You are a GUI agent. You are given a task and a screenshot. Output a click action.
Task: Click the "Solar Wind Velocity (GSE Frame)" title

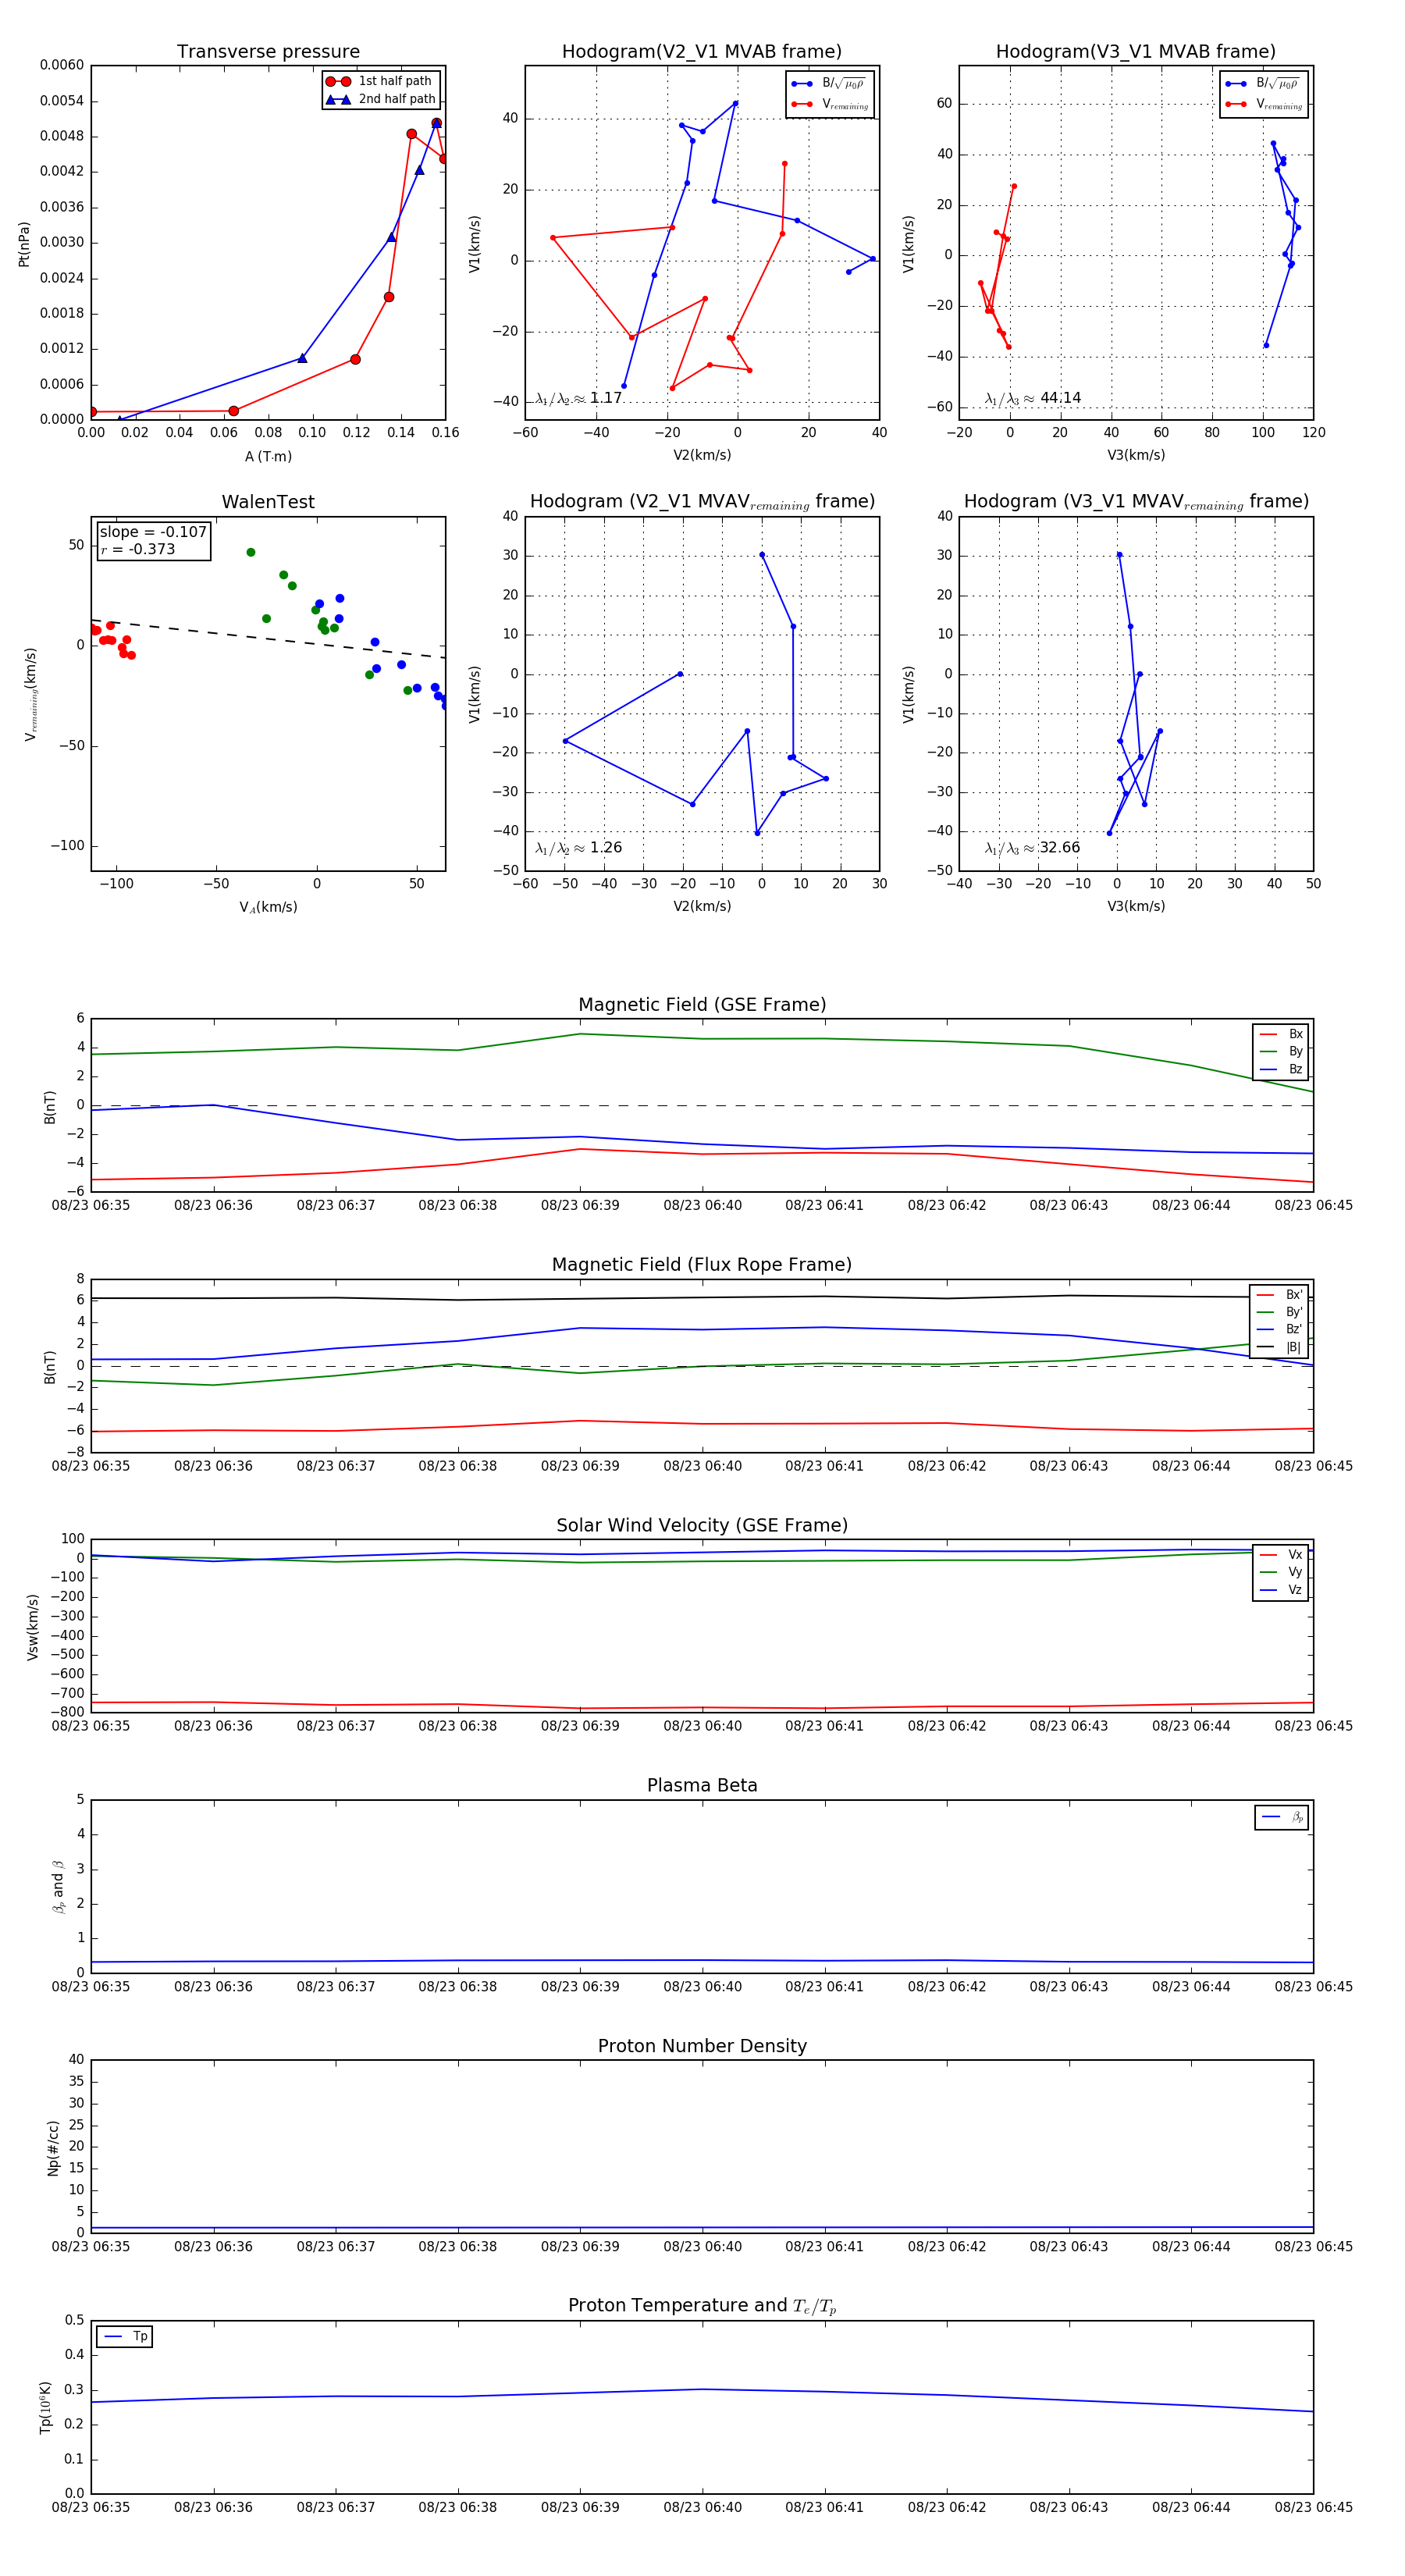(702, 1525)
